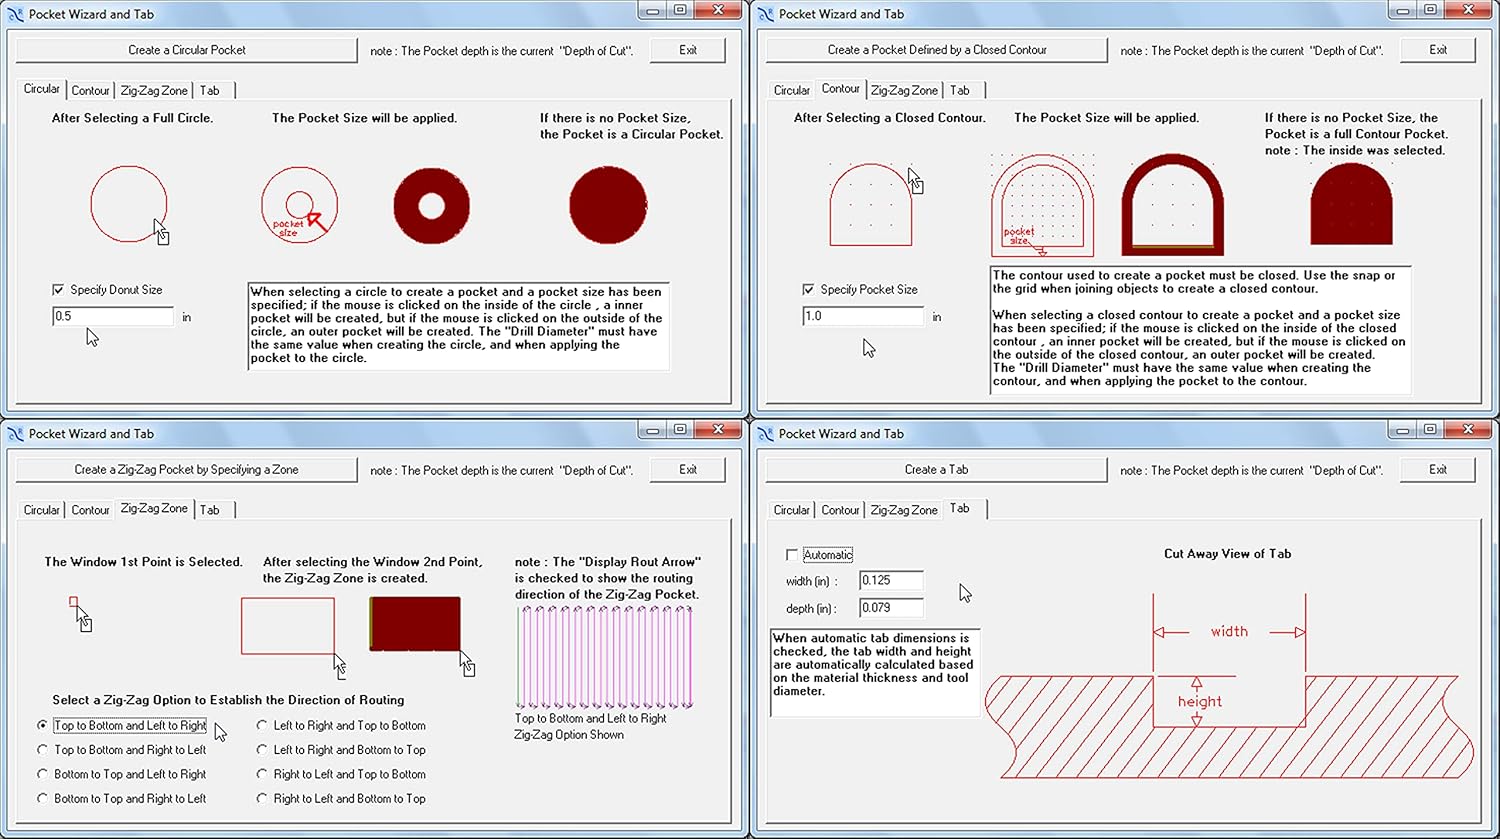Click the solid filled circular pocket illustration

point(608,204)
